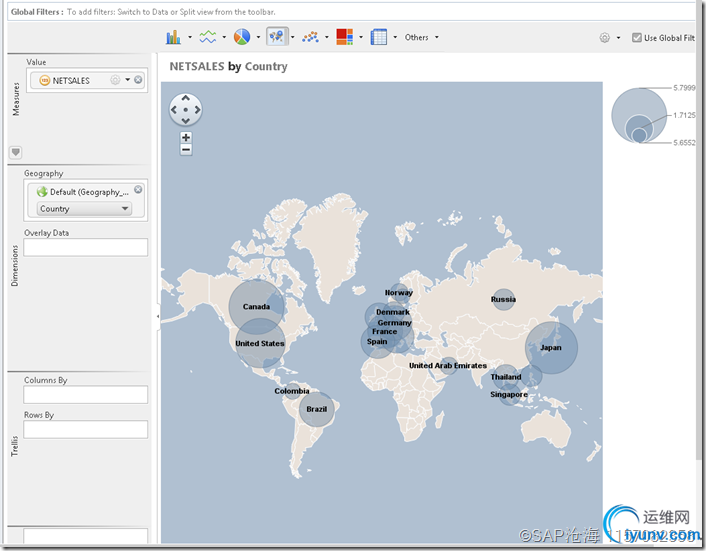Open the Others chart menu
706x551 pixels.
tap(421, 37)
